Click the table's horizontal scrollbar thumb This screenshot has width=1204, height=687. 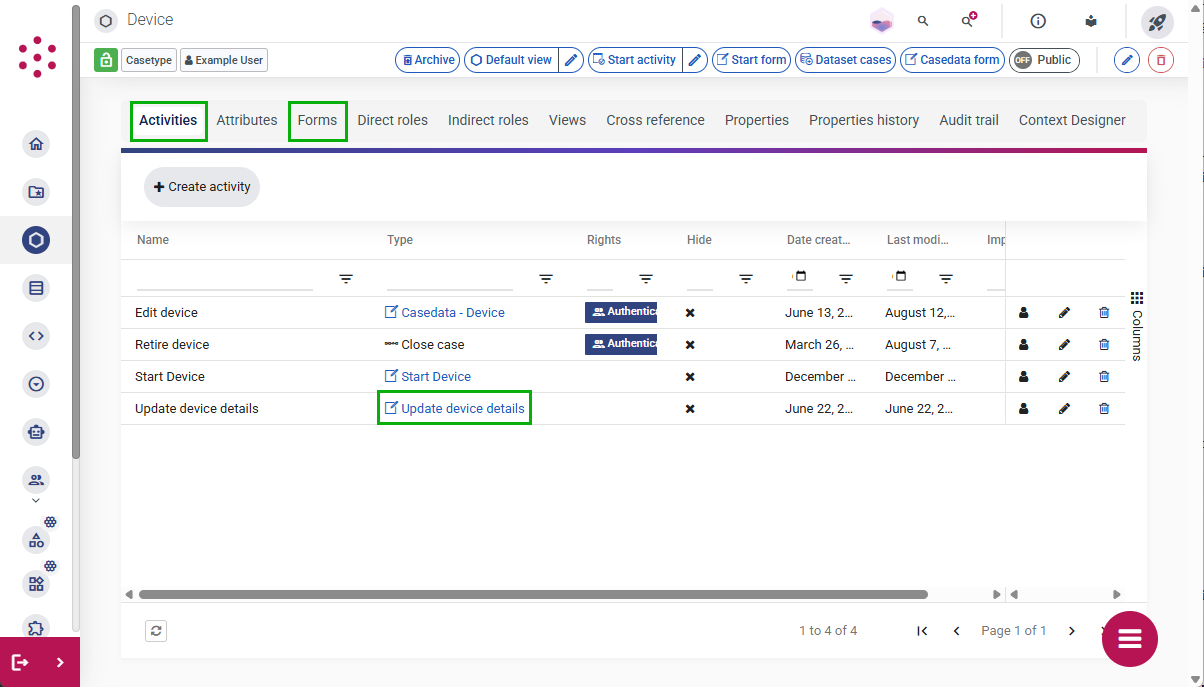(x=533, y=594)
